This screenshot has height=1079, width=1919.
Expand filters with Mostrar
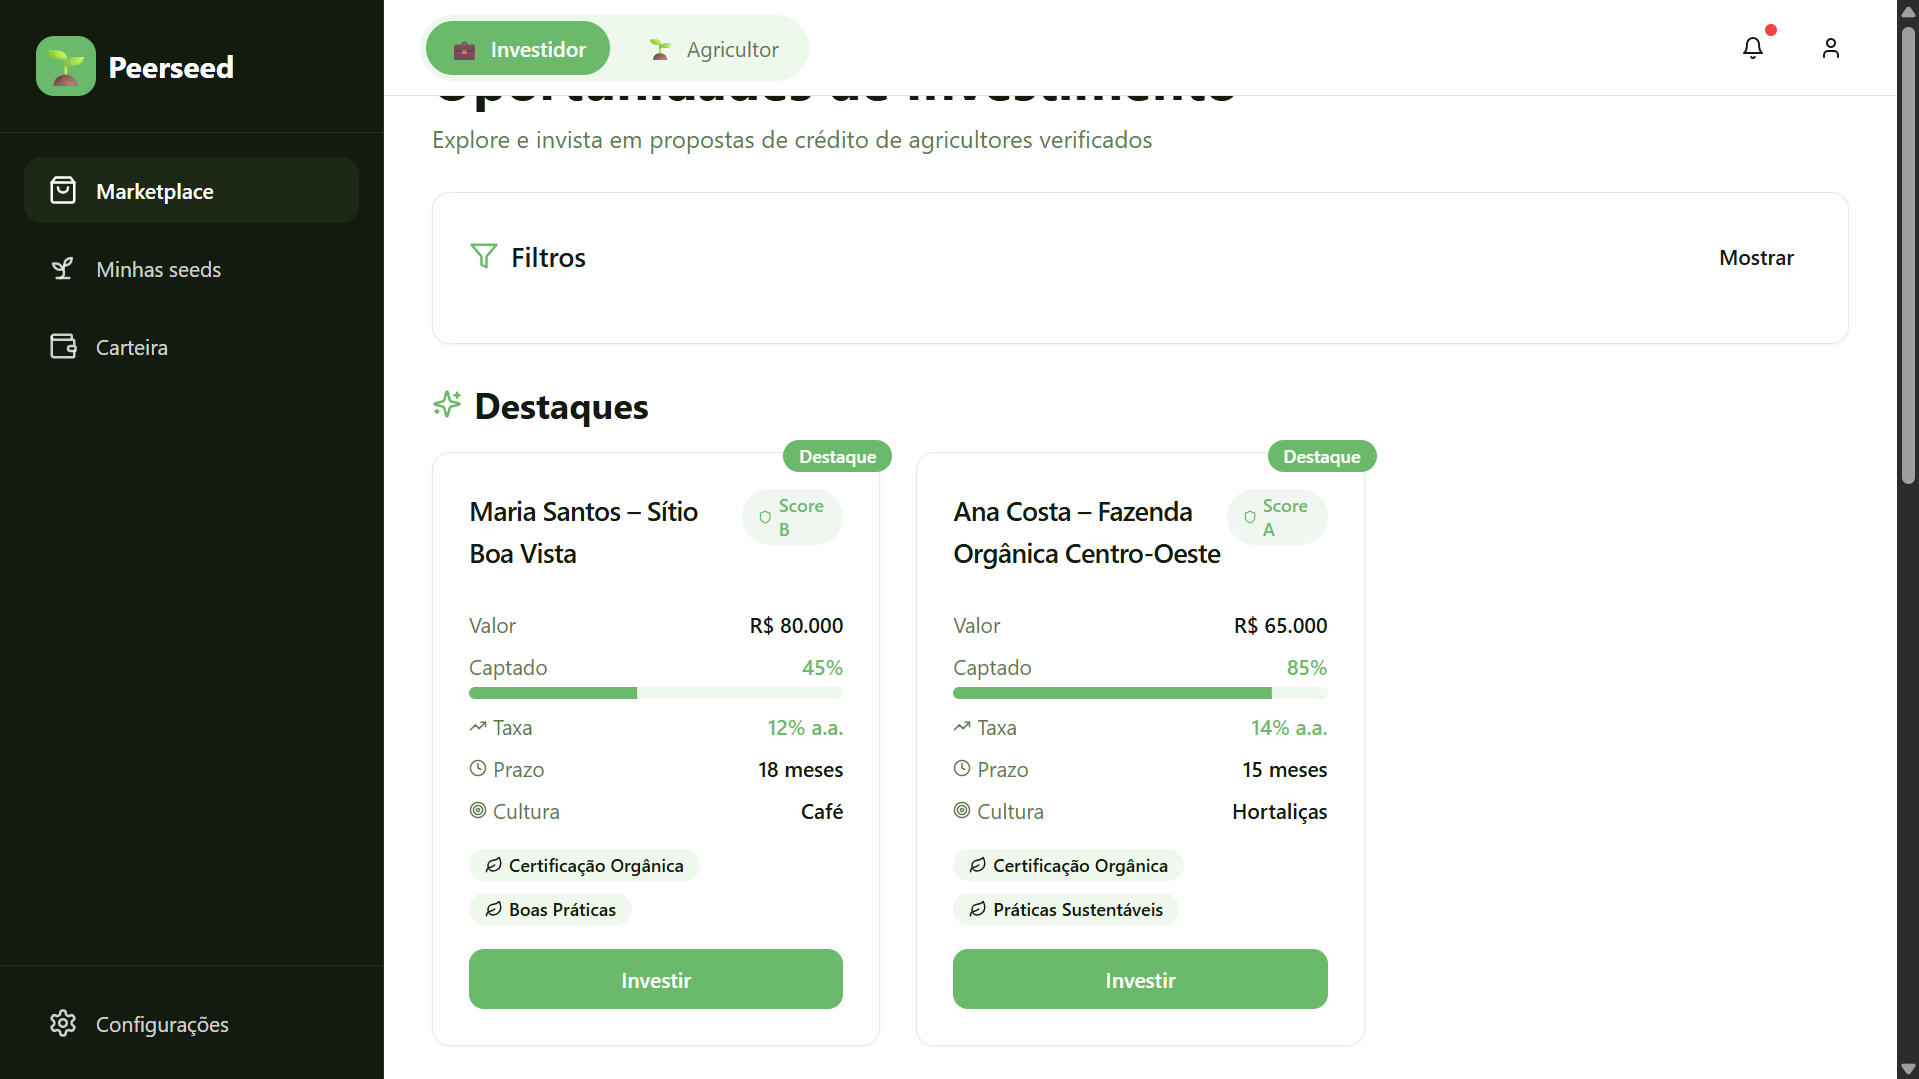pos(1756,258)
